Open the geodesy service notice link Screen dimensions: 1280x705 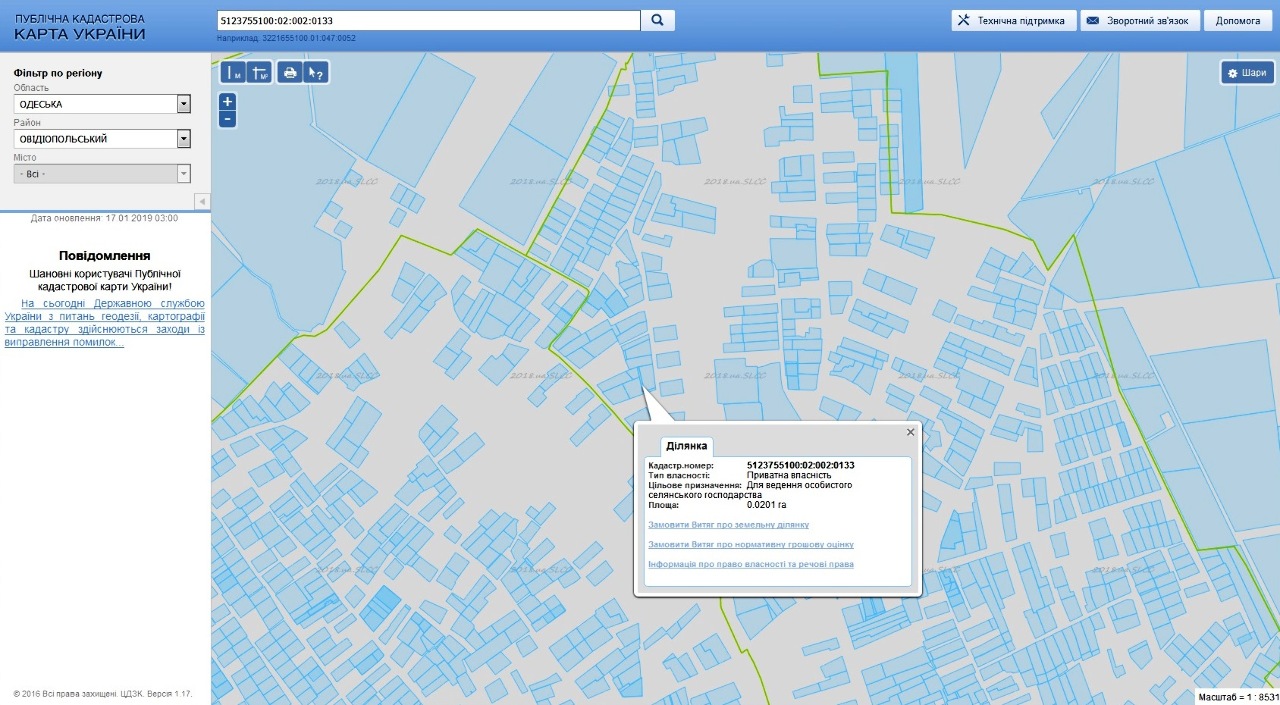[105, 323]
